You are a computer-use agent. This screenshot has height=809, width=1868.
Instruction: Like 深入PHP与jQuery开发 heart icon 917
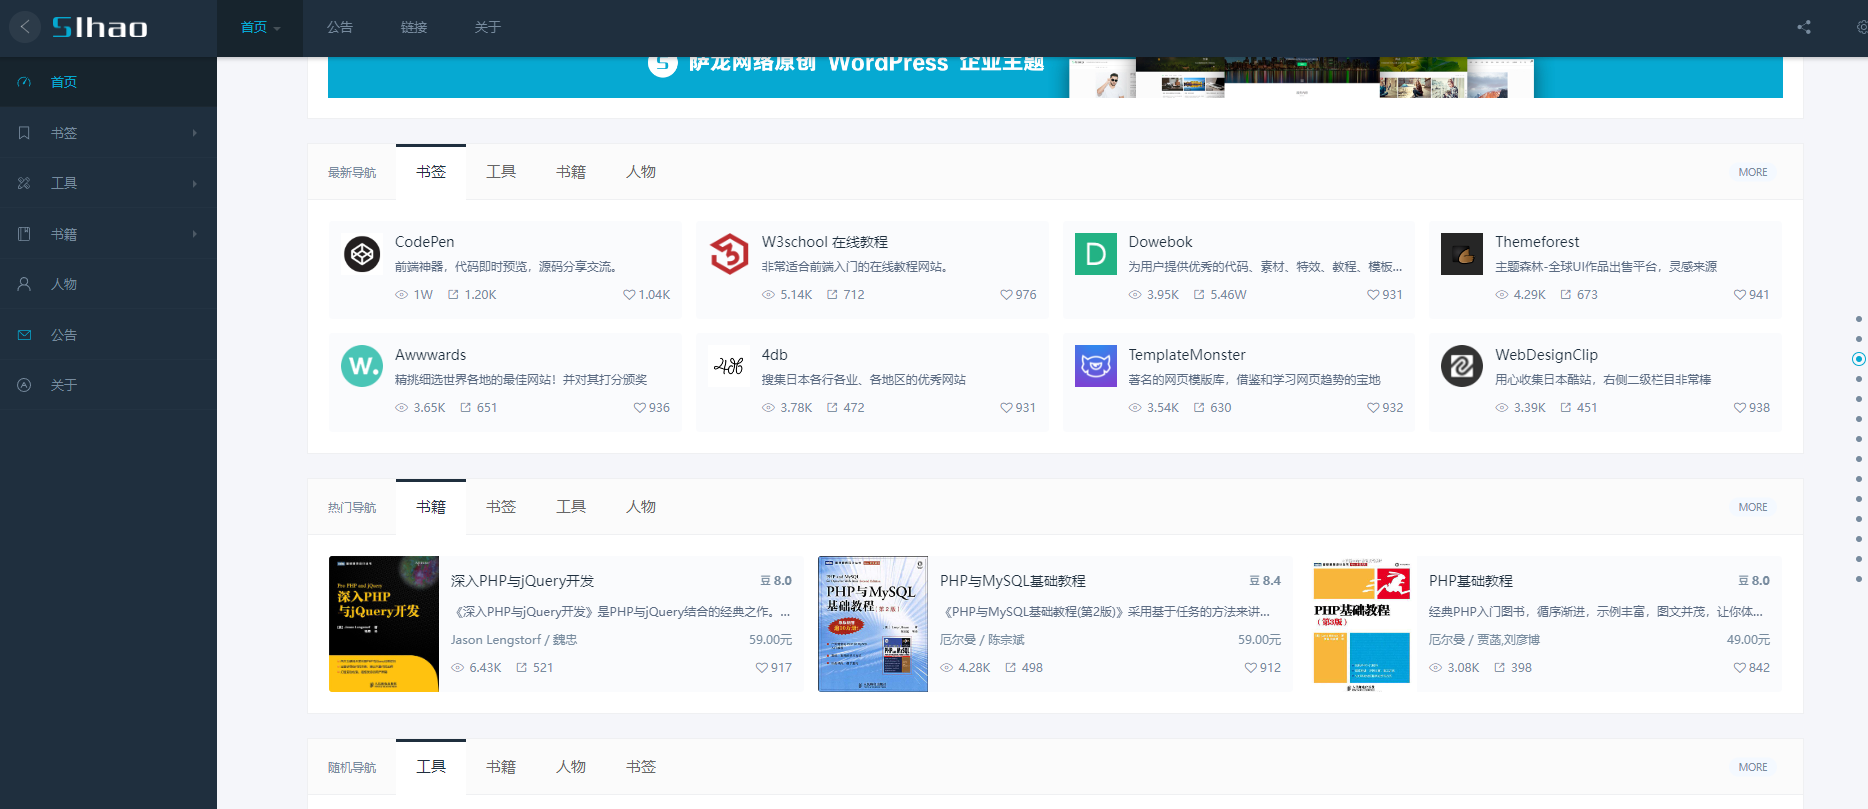(762, 668)
